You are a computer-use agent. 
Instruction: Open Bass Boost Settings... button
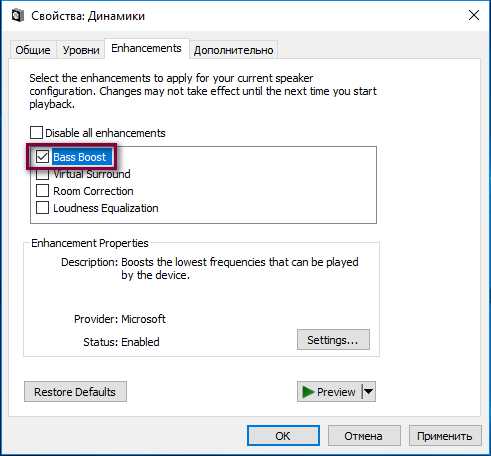coord(333,340)
